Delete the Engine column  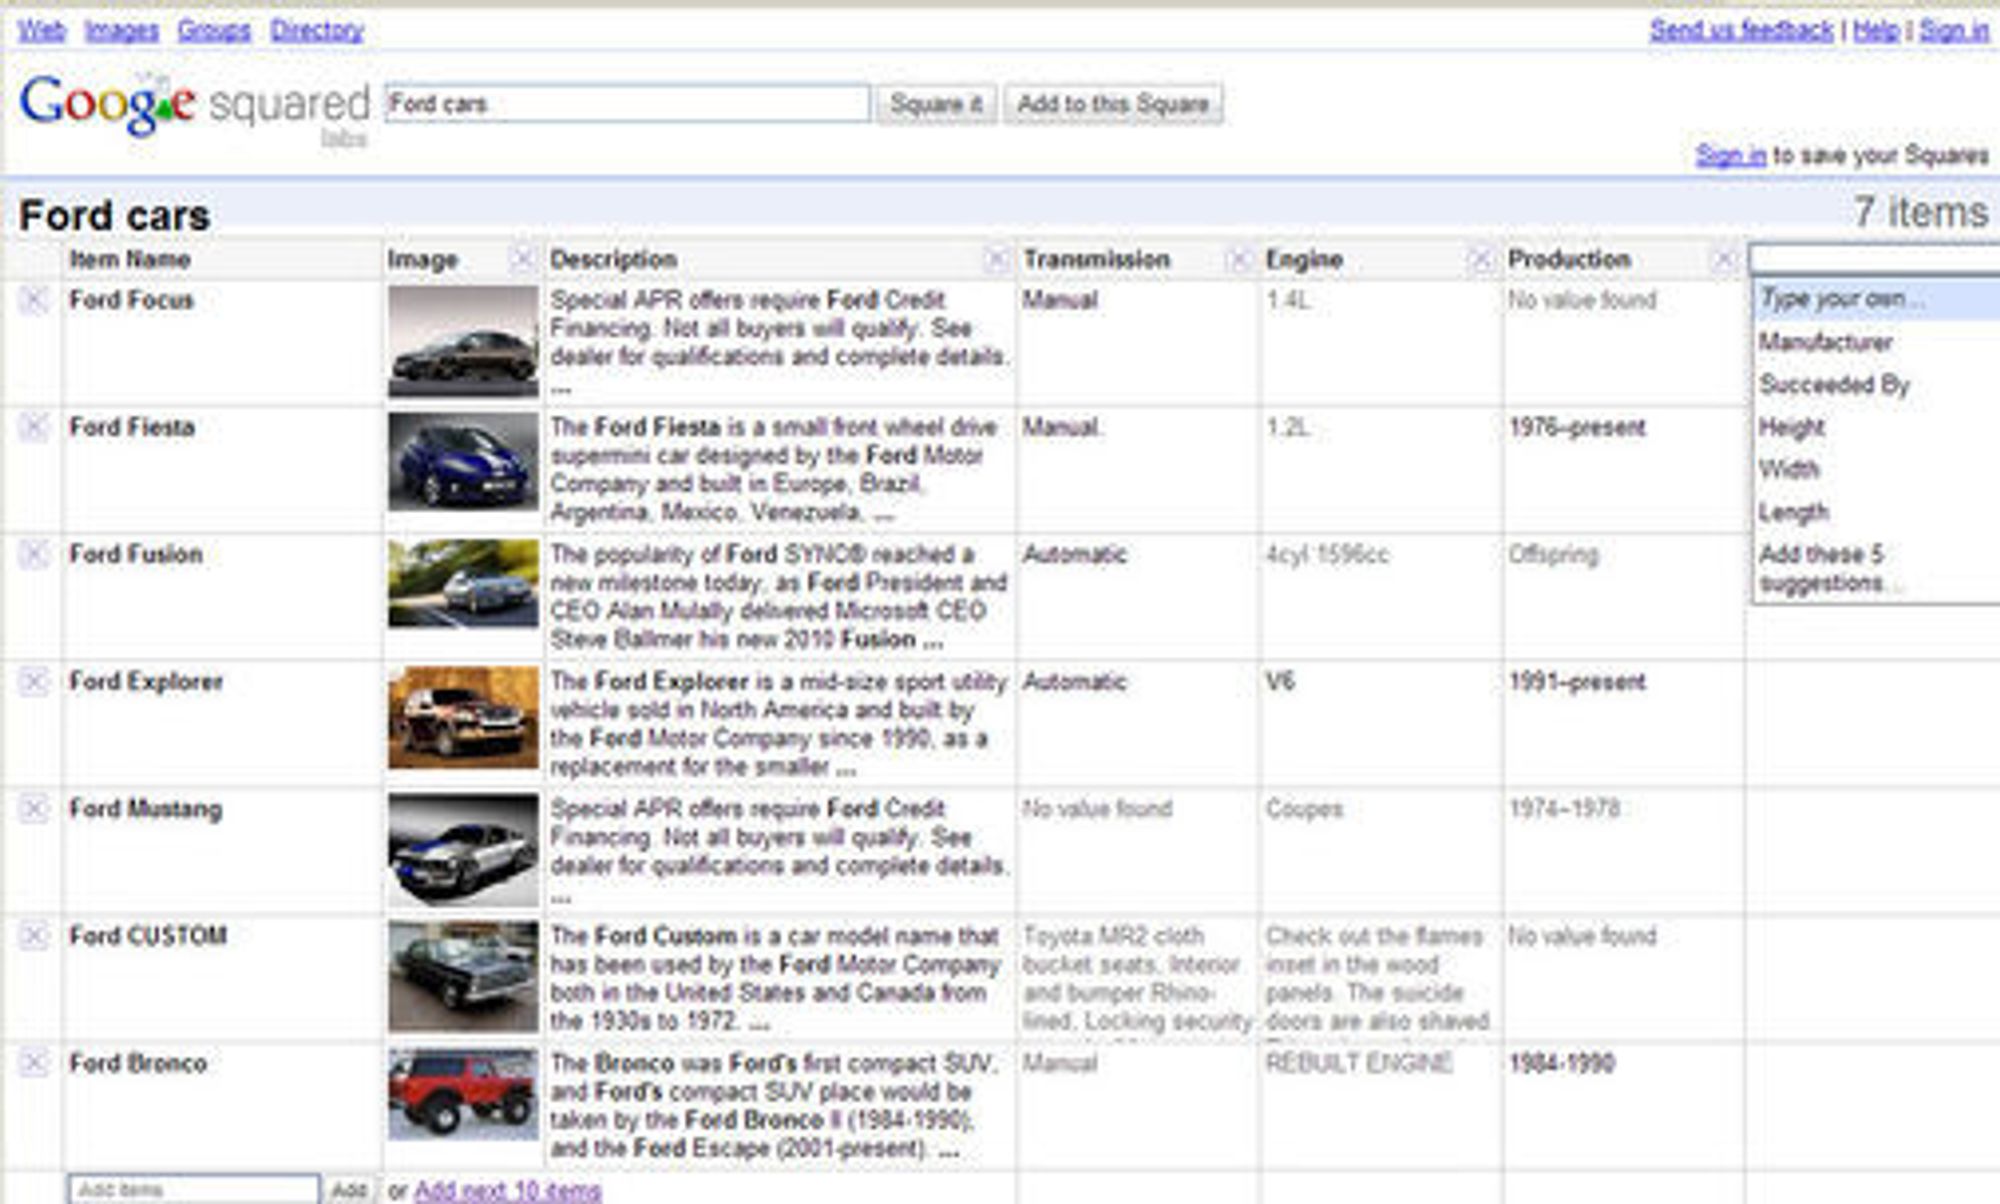pyautogui.click(x=1480, y=260)
